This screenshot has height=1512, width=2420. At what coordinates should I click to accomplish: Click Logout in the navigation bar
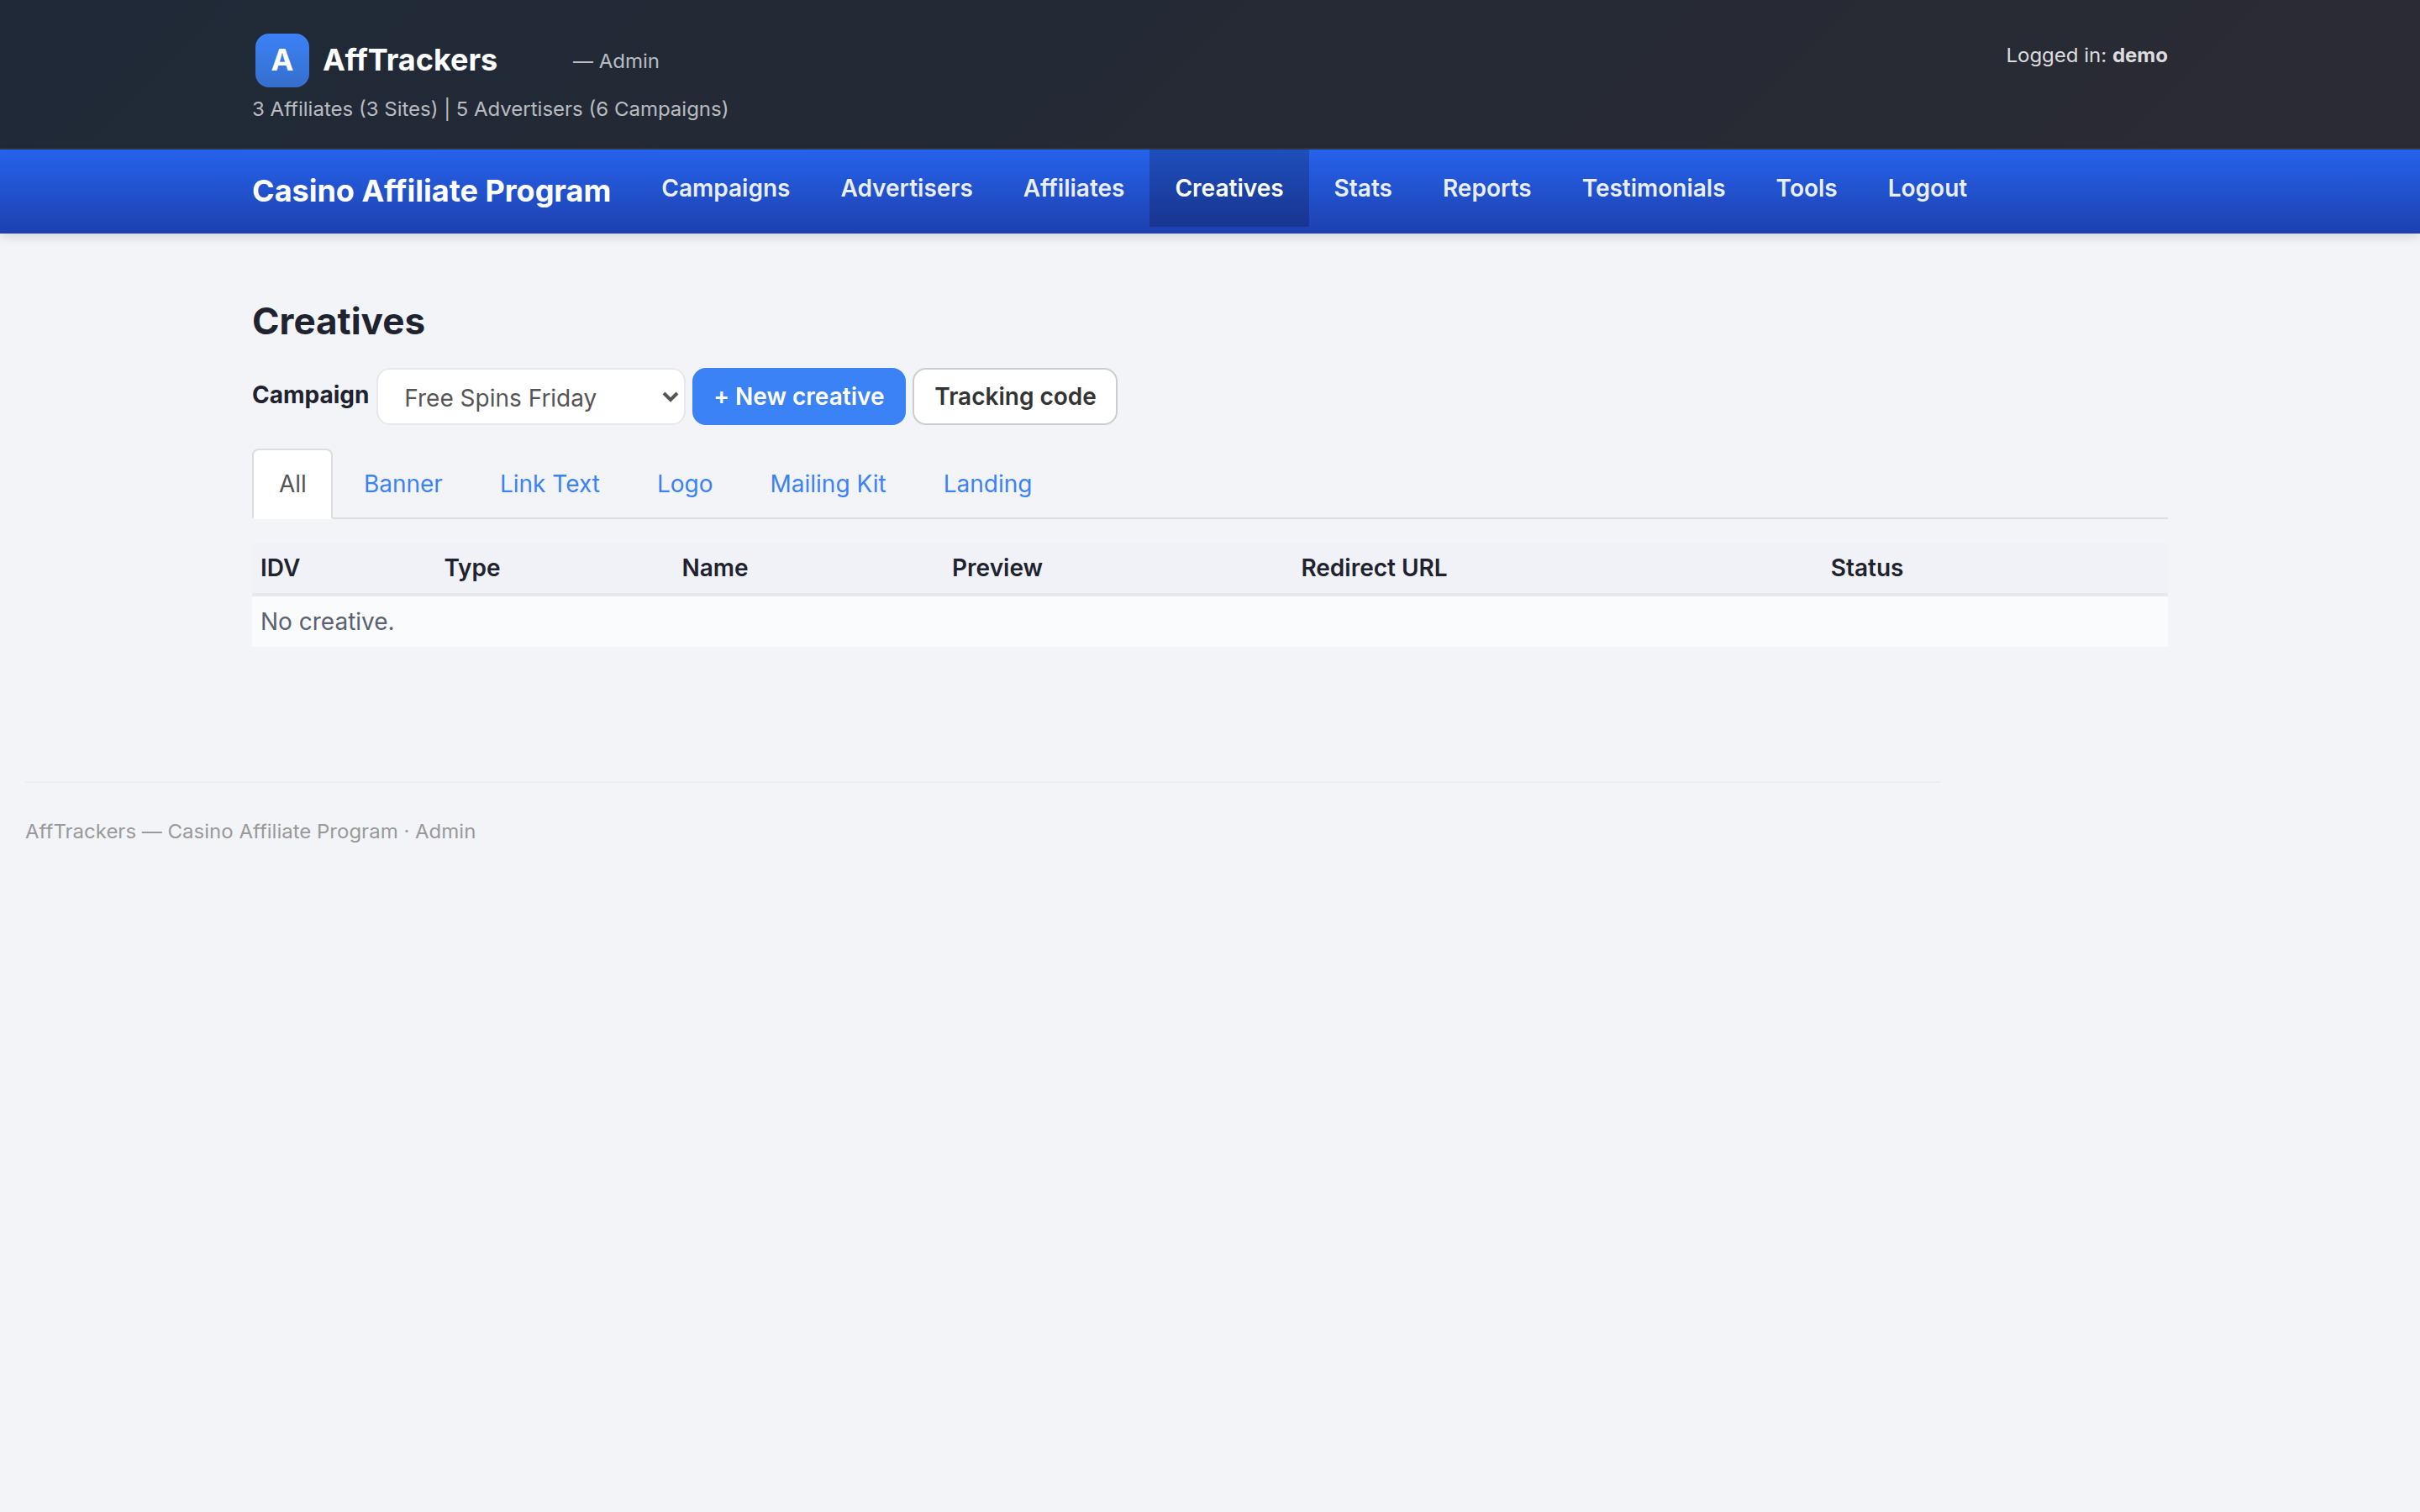coord(1927,188)
